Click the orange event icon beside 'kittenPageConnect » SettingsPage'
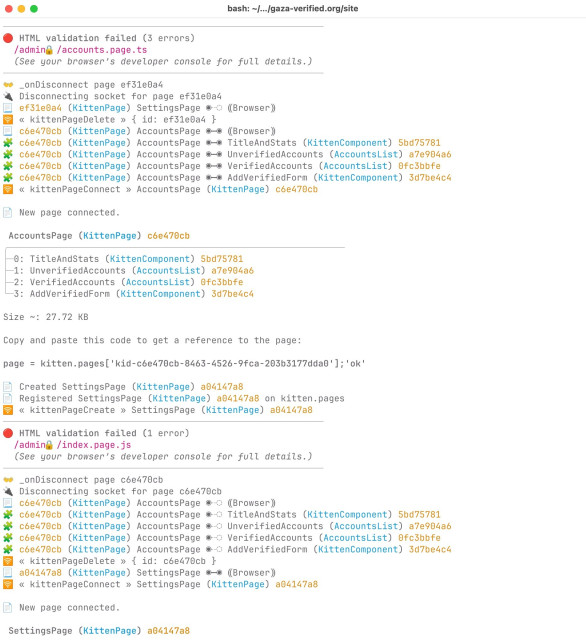 pos(8,584)
